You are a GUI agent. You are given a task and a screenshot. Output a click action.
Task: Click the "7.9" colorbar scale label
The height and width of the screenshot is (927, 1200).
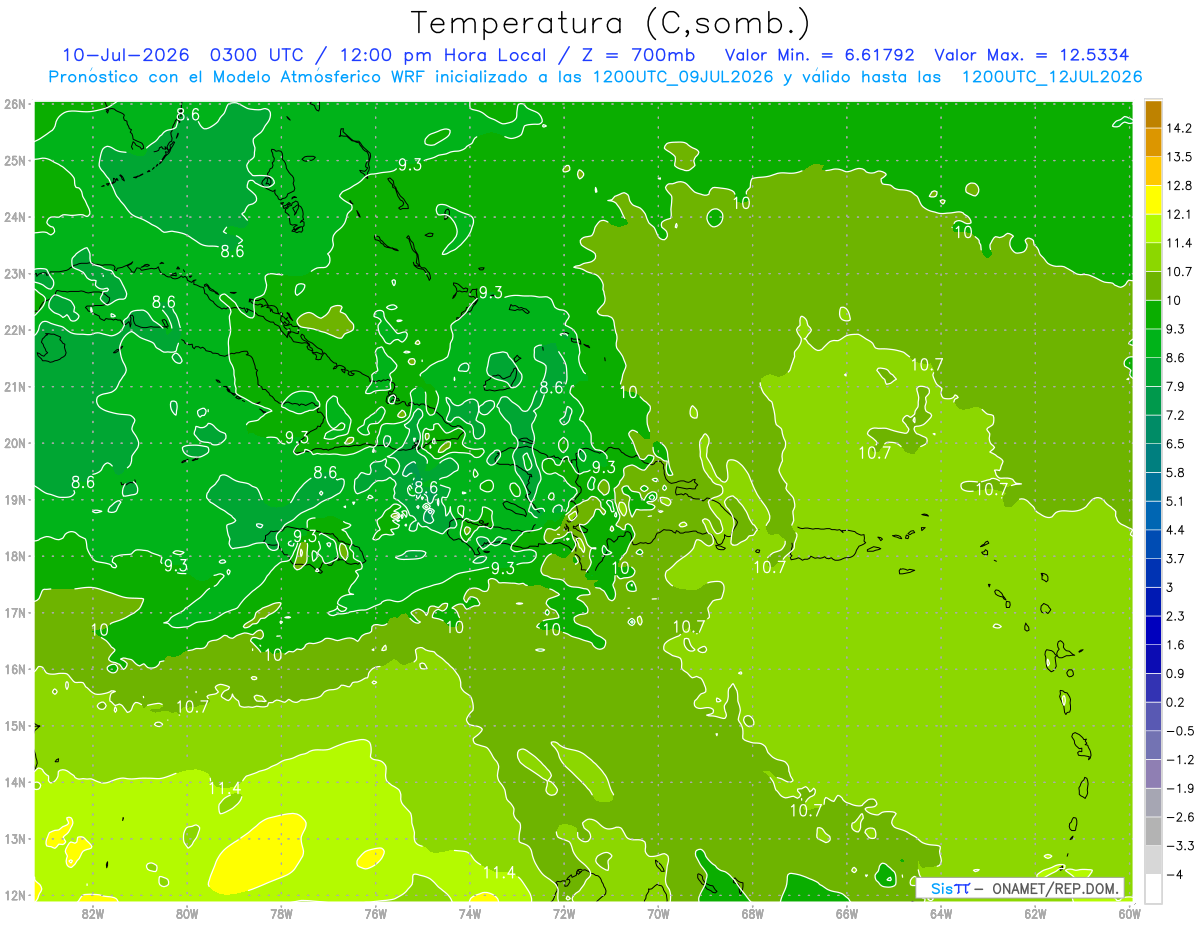1175,387
